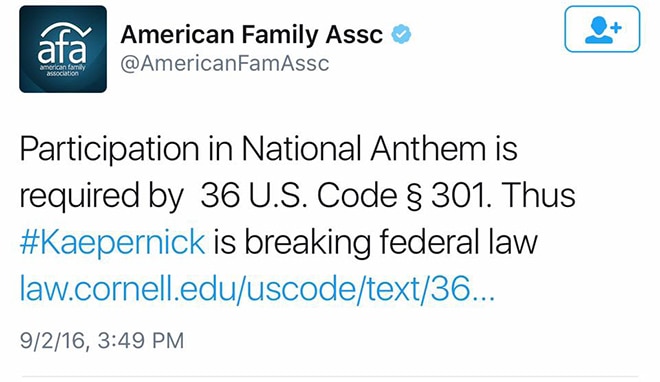Click the person silhouette in the follow button
Screen dimensions: 660x382
(598, 29)
